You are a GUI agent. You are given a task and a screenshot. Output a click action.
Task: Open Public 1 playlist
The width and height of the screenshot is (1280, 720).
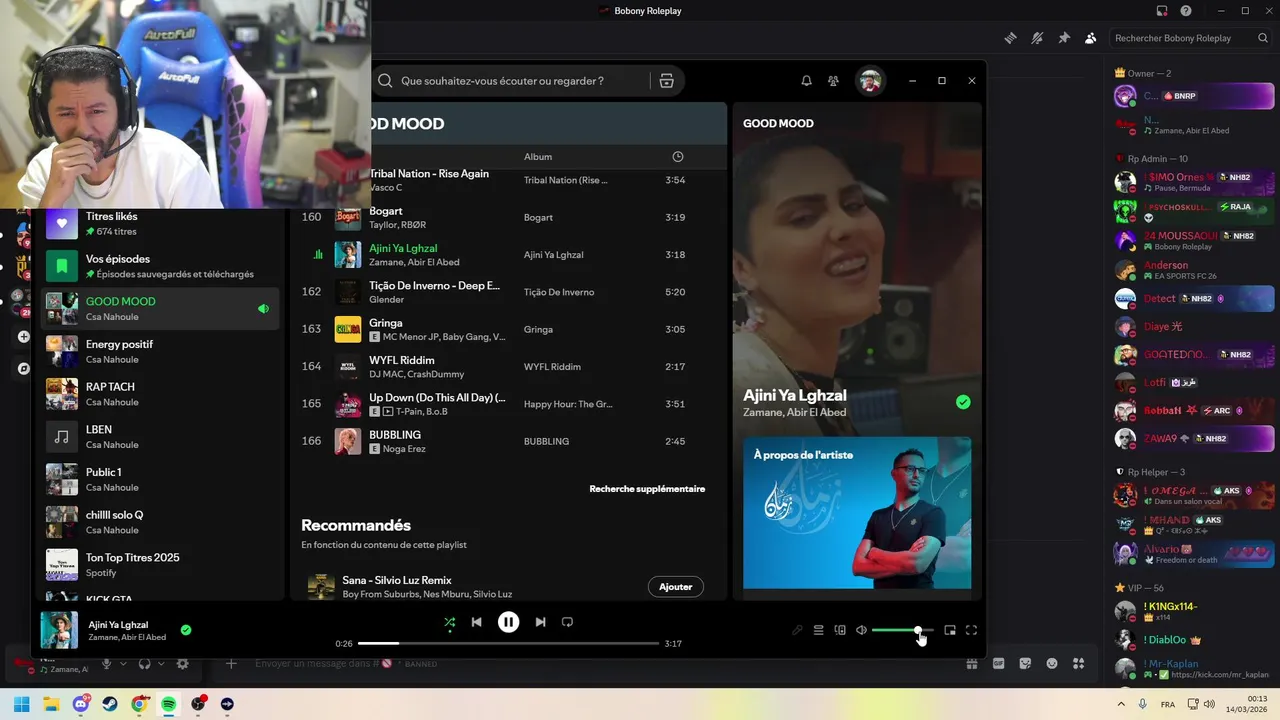point(160,479)
